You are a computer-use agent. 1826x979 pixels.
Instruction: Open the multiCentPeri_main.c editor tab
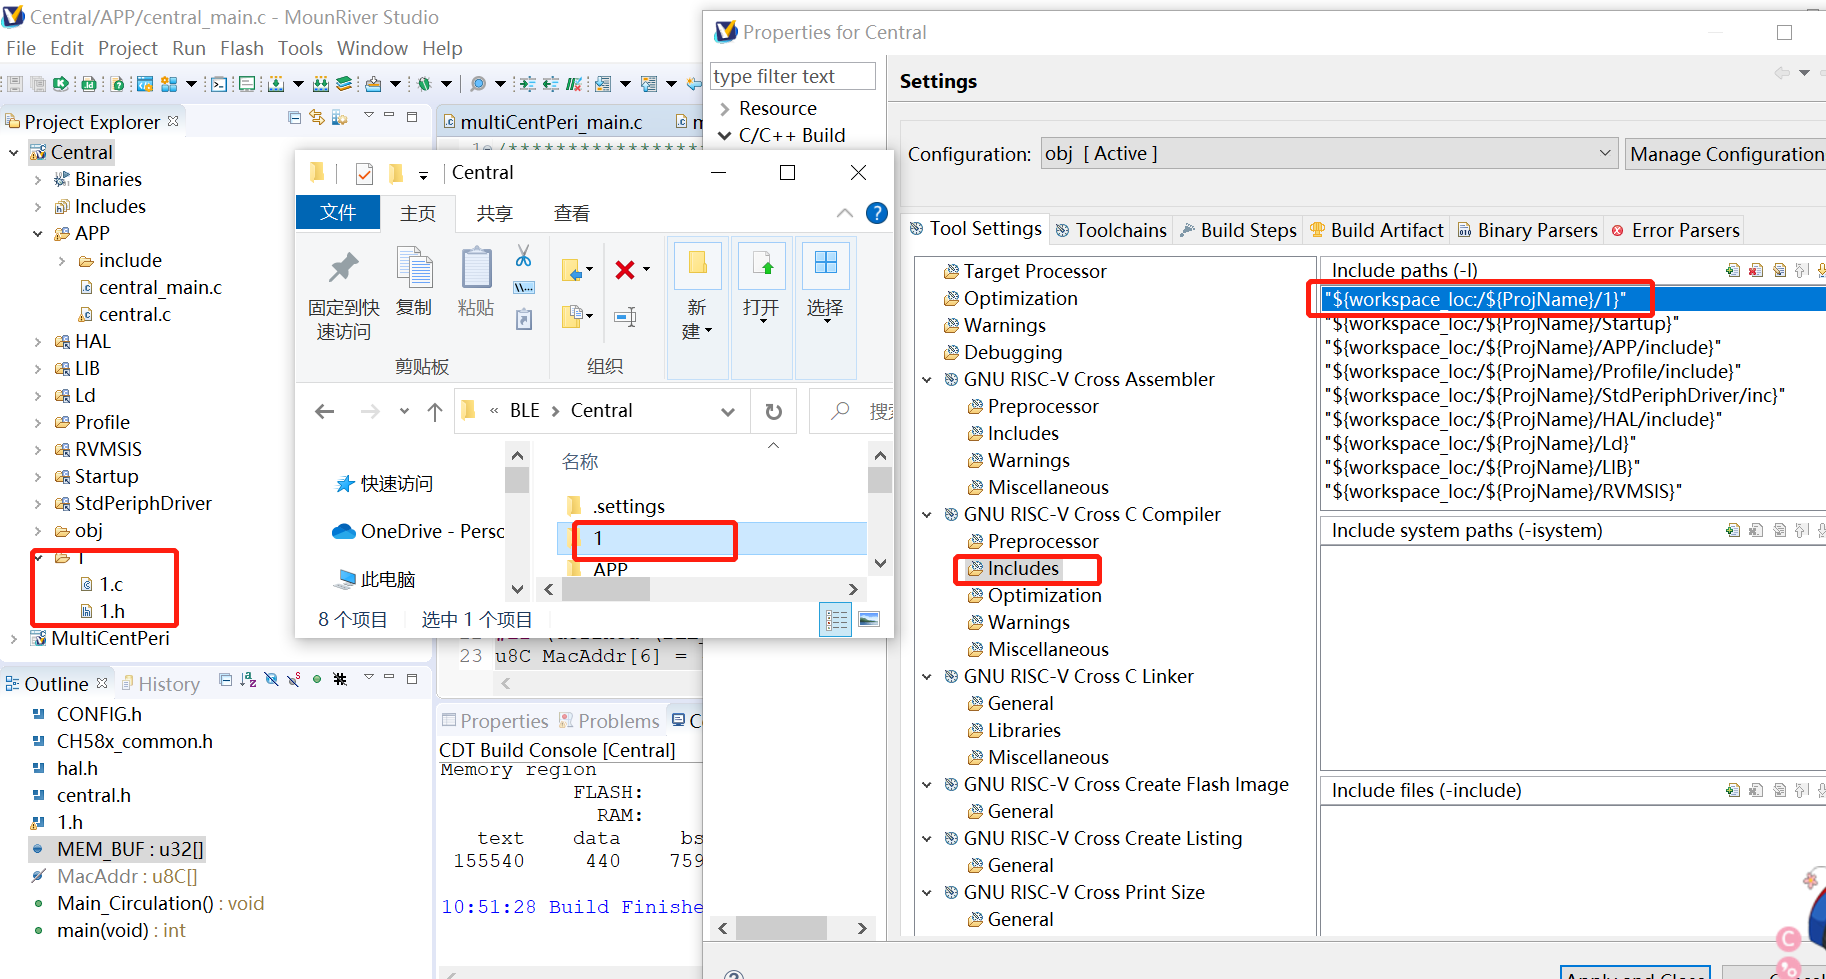click(551, 121)
